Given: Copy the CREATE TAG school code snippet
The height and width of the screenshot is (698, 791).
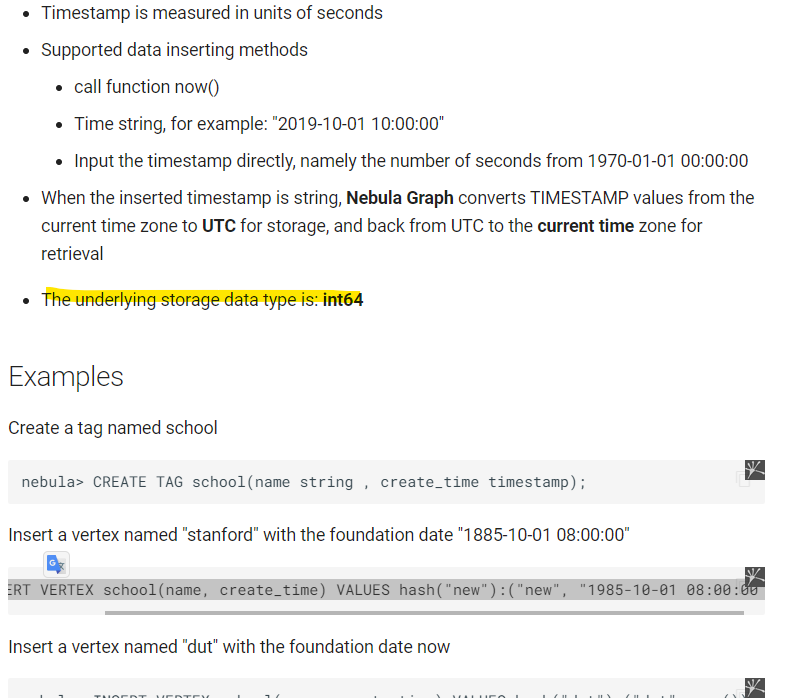Looking at the screenshot, I should point(742,481).
